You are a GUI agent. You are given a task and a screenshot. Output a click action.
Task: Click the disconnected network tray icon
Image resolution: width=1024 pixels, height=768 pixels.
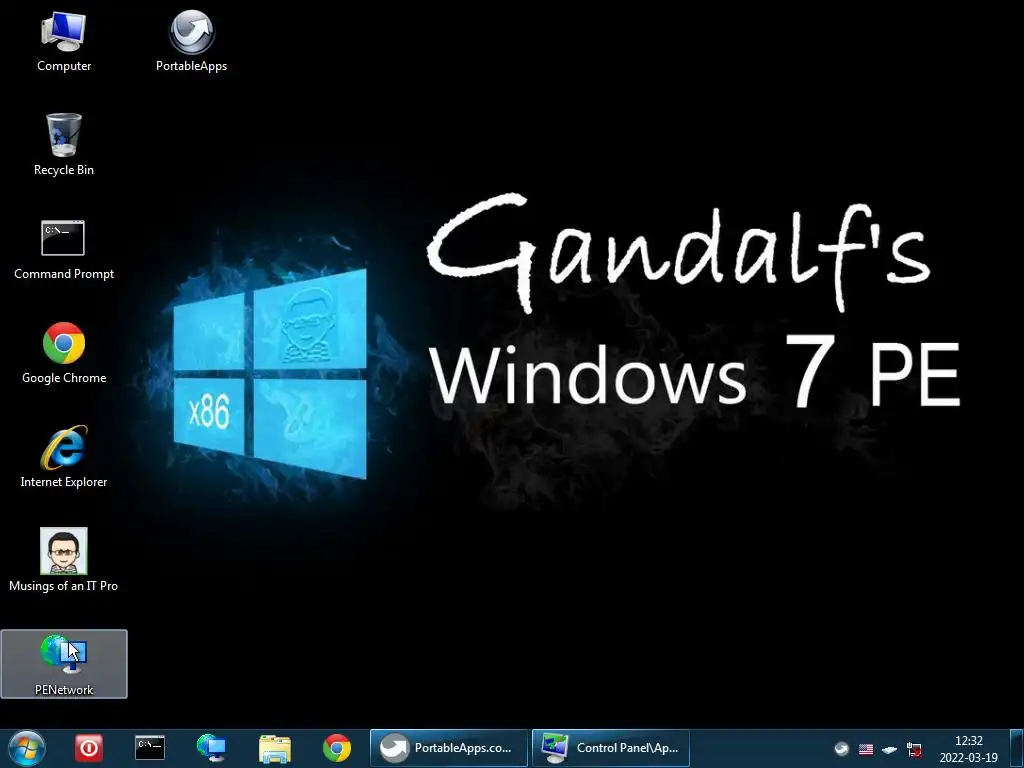click(914, 749)
